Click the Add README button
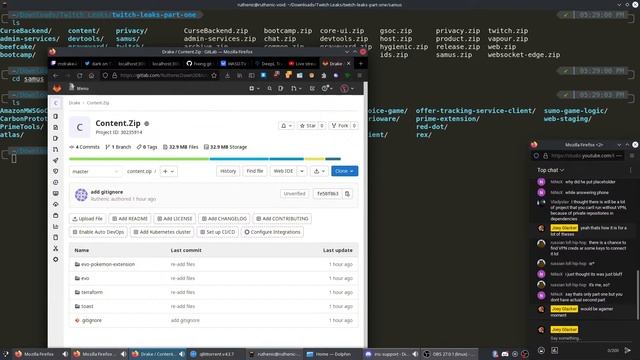 (130, 219)
